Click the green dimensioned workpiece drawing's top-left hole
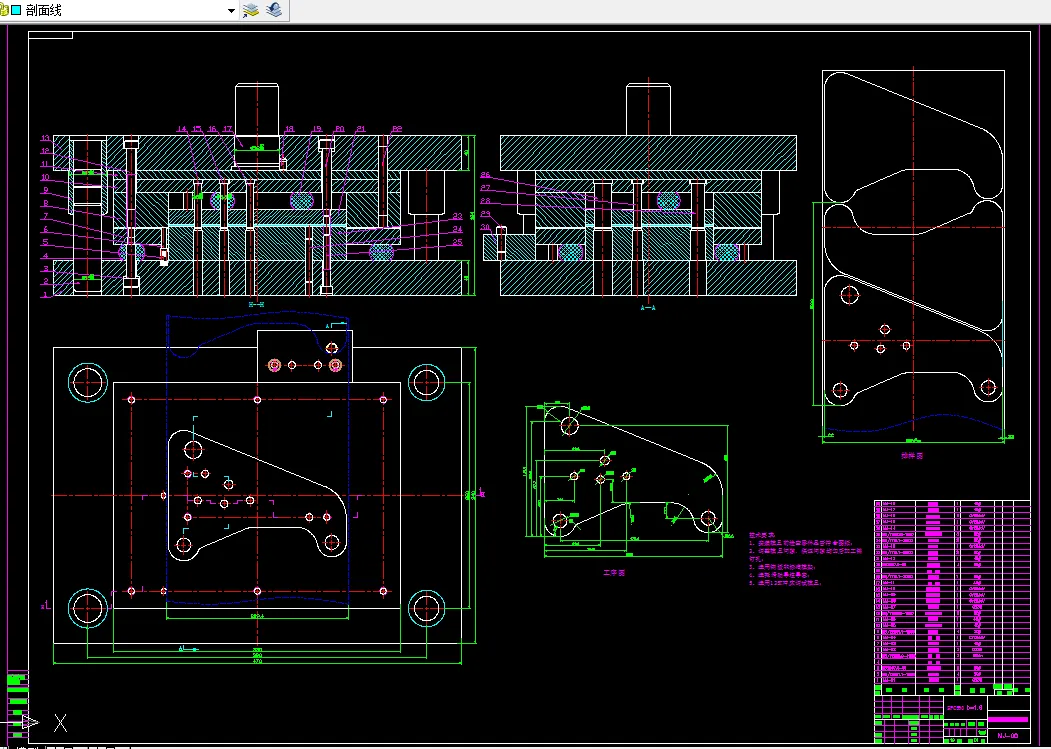1051x749 pixels. coord(569,427)
